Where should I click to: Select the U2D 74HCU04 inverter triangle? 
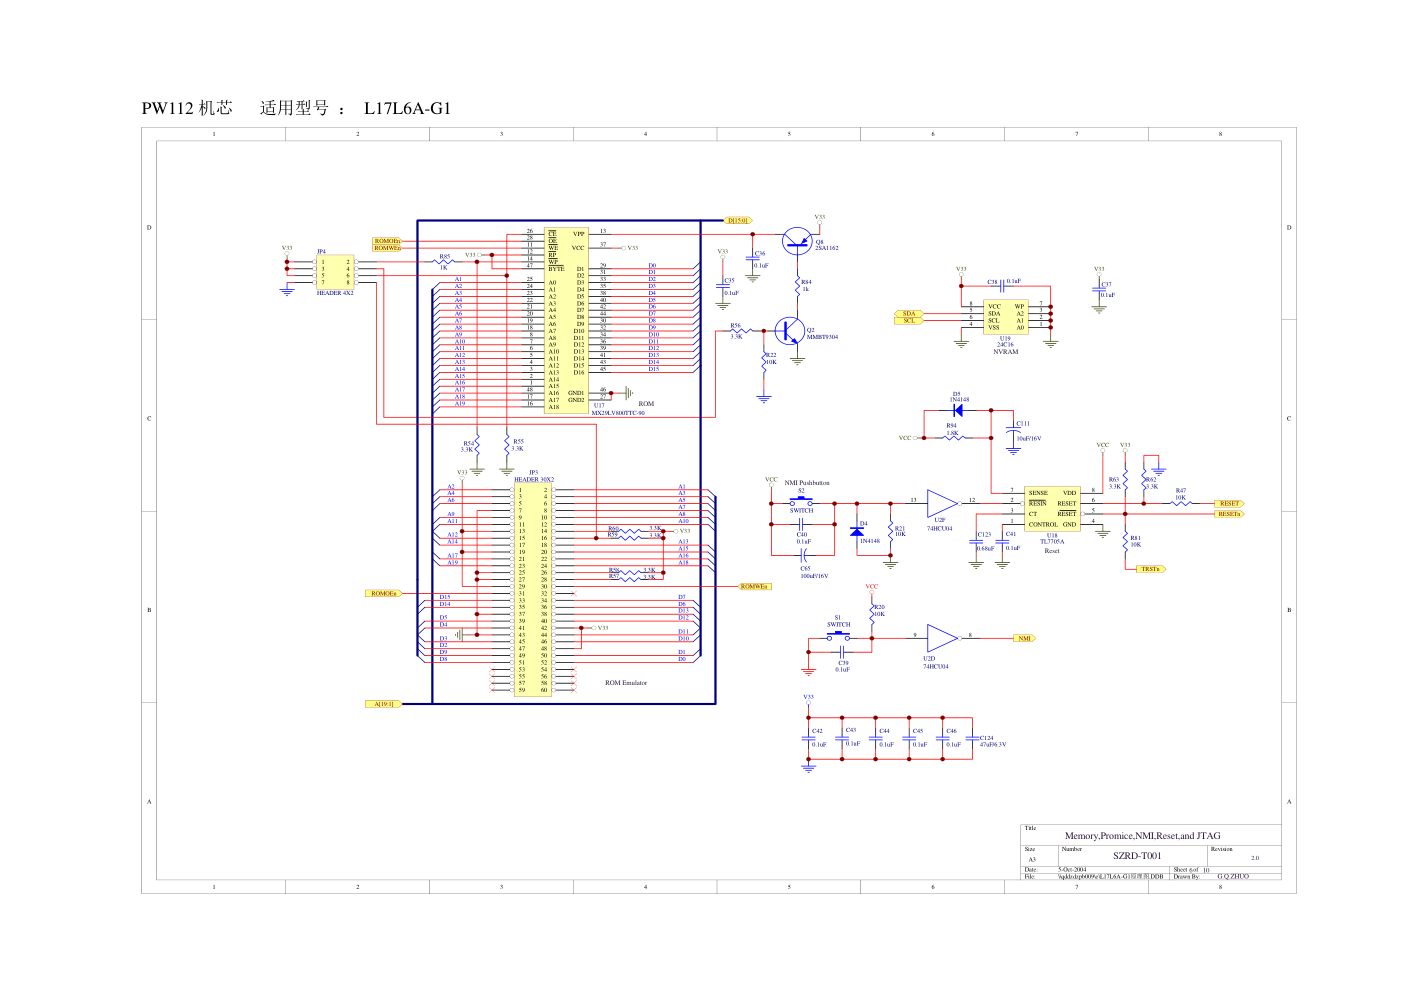(x=941, y=638)
